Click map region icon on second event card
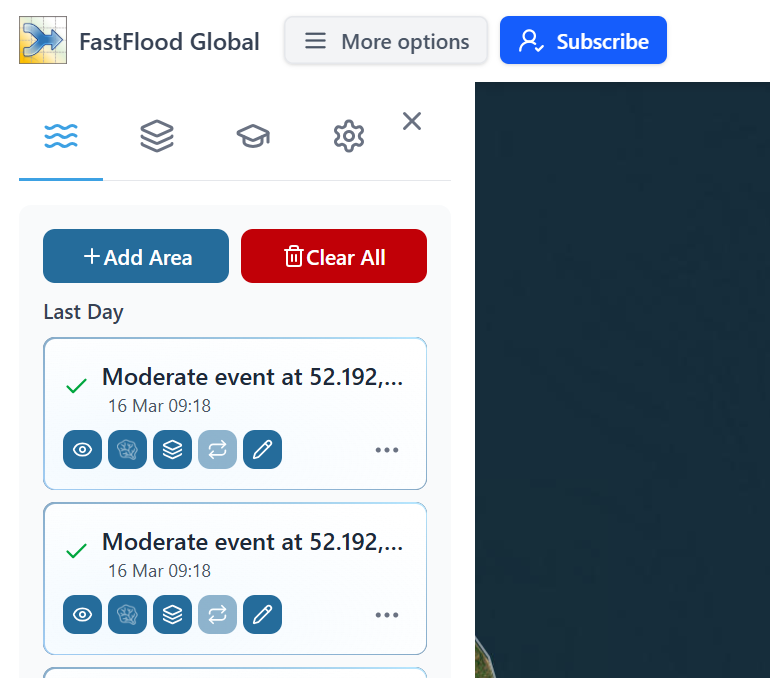 pos(128,615)
